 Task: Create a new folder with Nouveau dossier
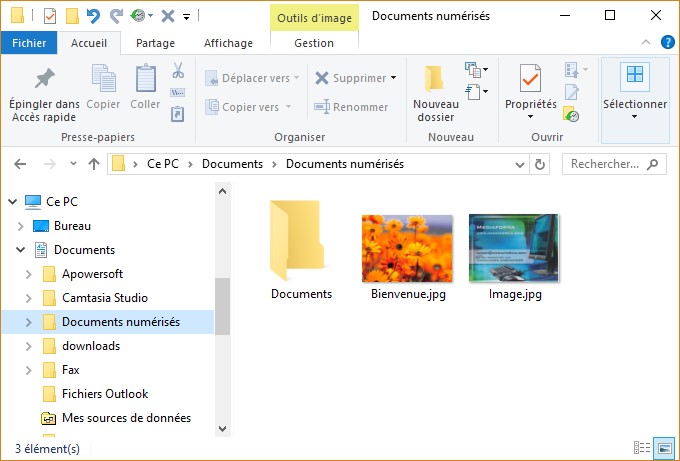pyautogui.click(x=435, y=93)
